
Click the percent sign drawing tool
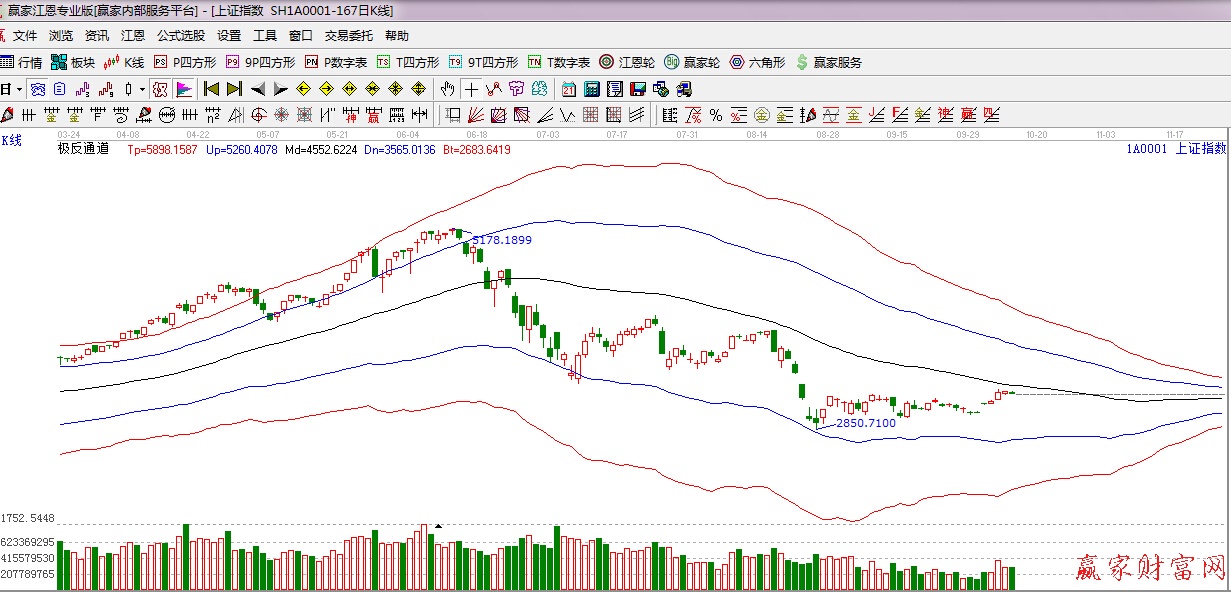[x=716, y=115]
